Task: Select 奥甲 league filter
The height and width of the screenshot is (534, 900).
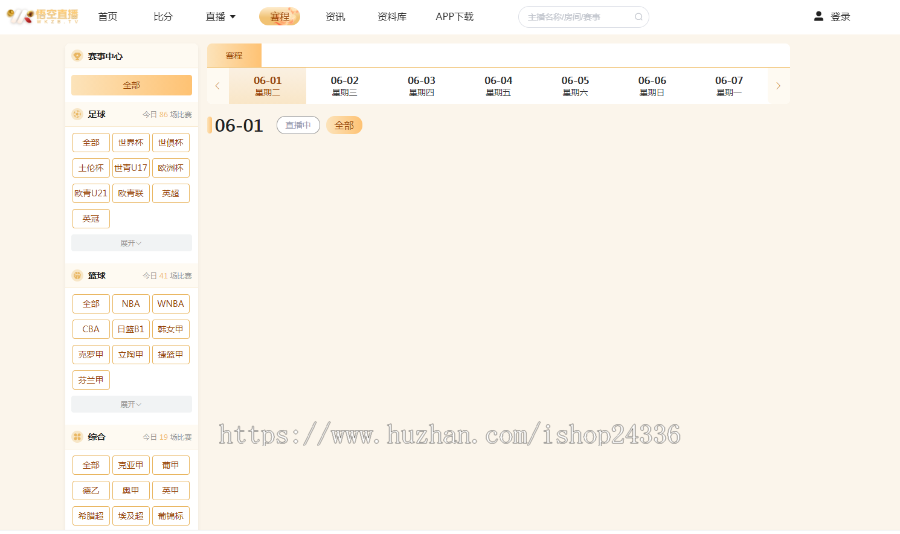Action: (131, 490)
